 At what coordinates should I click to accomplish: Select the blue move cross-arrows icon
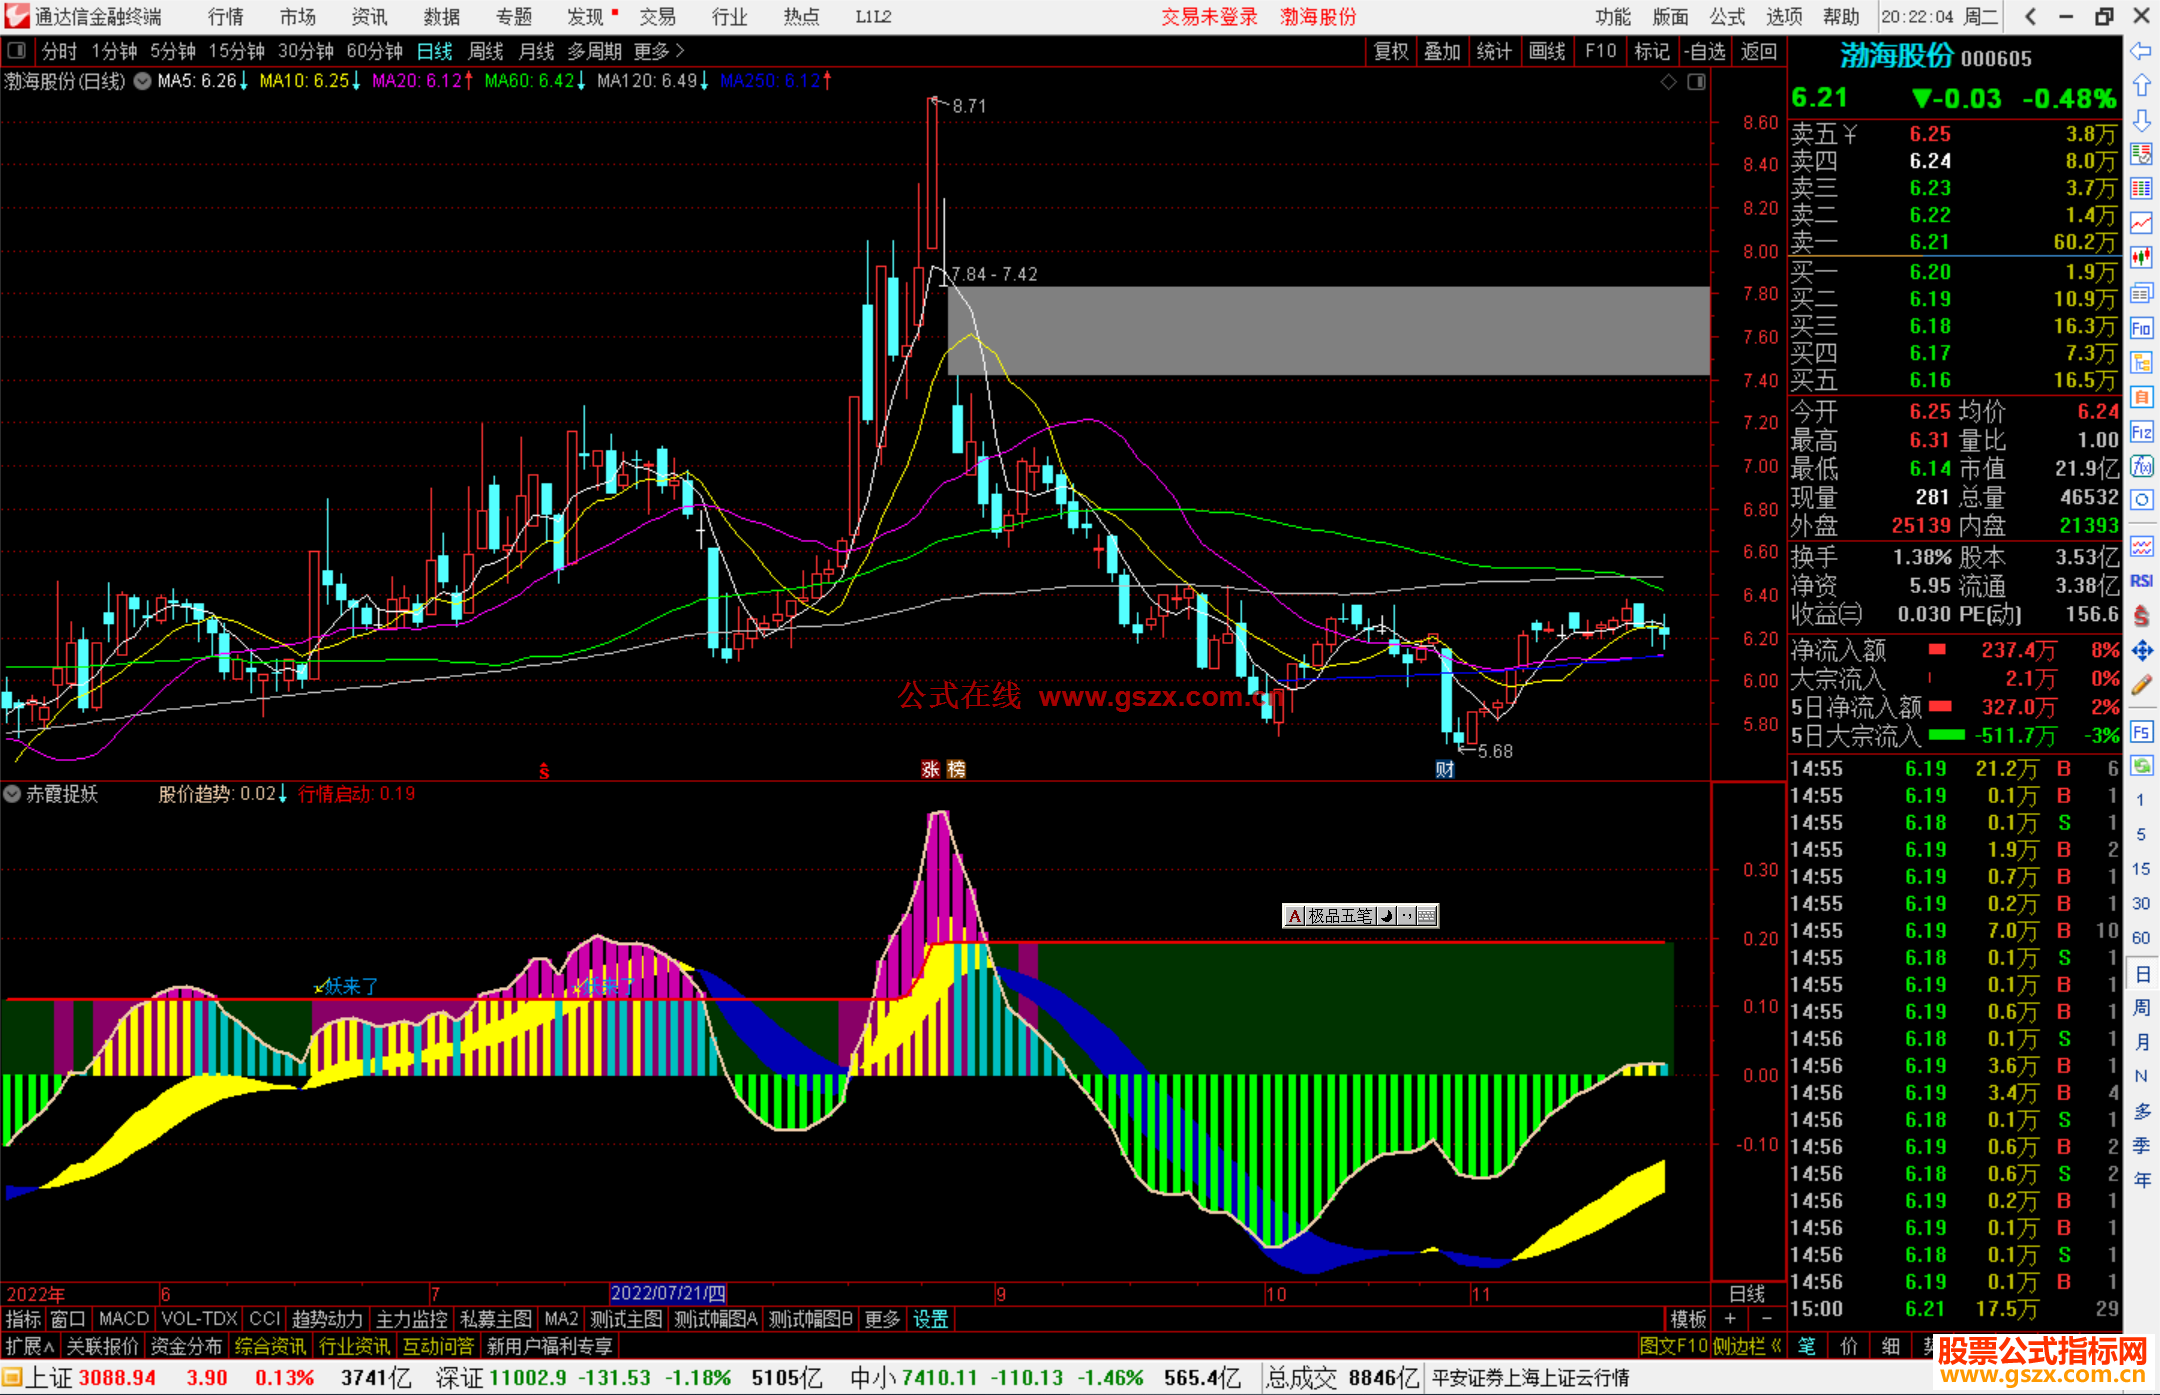point(2141,651)
